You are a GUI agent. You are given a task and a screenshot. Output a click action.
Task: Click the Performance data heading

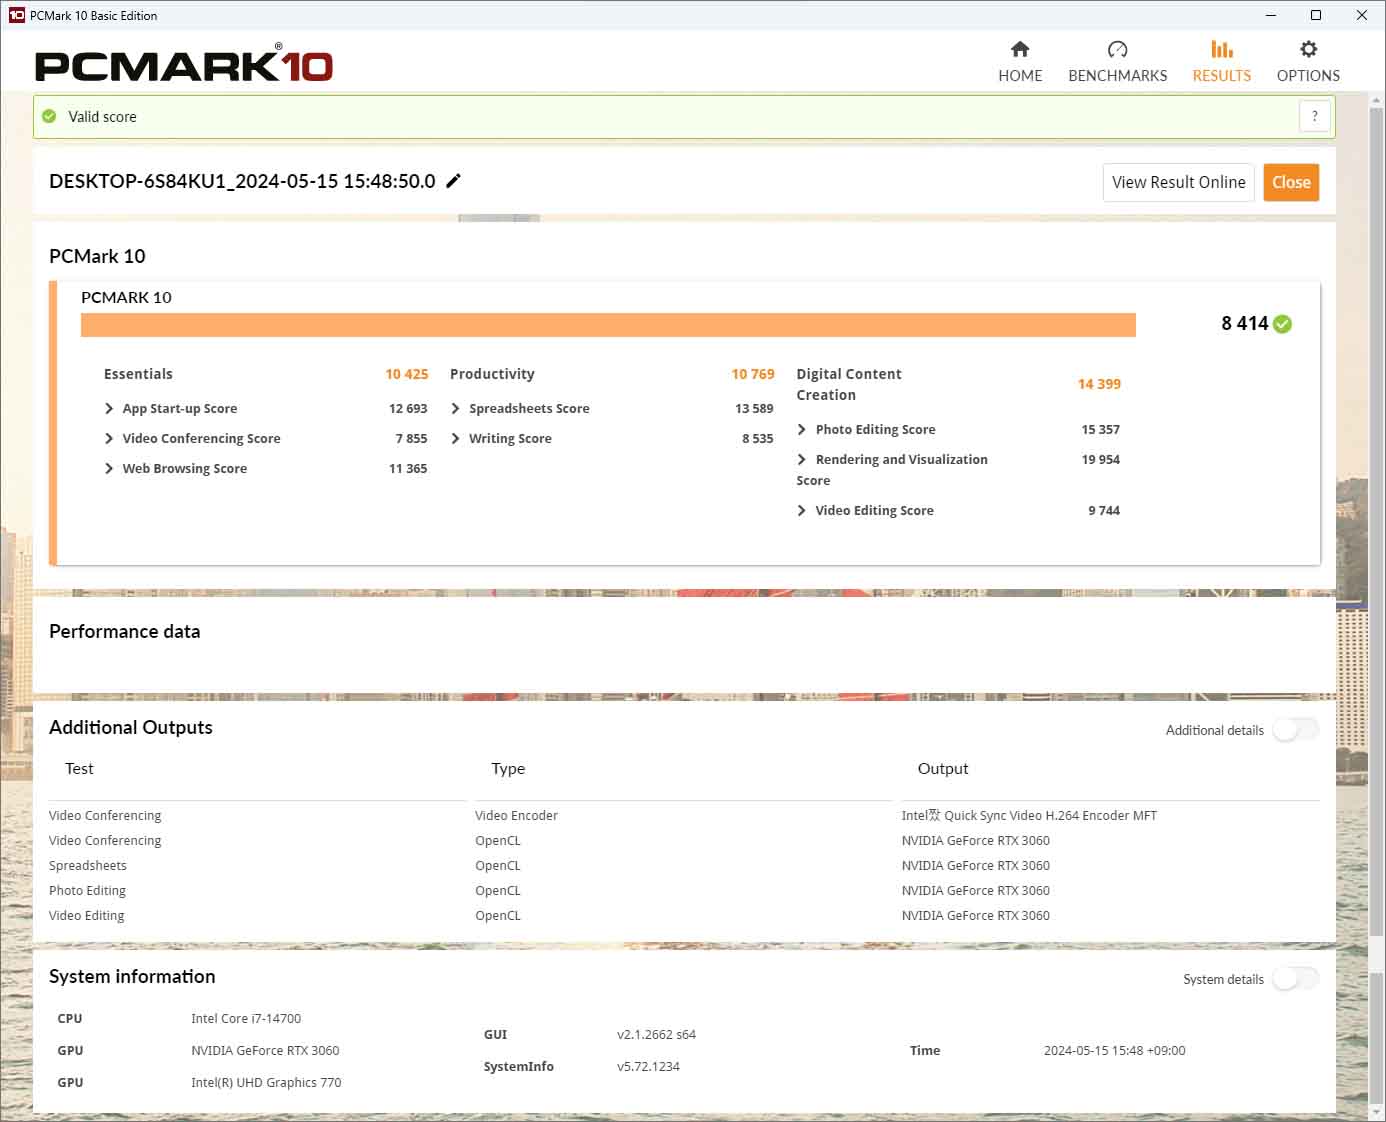125,631
